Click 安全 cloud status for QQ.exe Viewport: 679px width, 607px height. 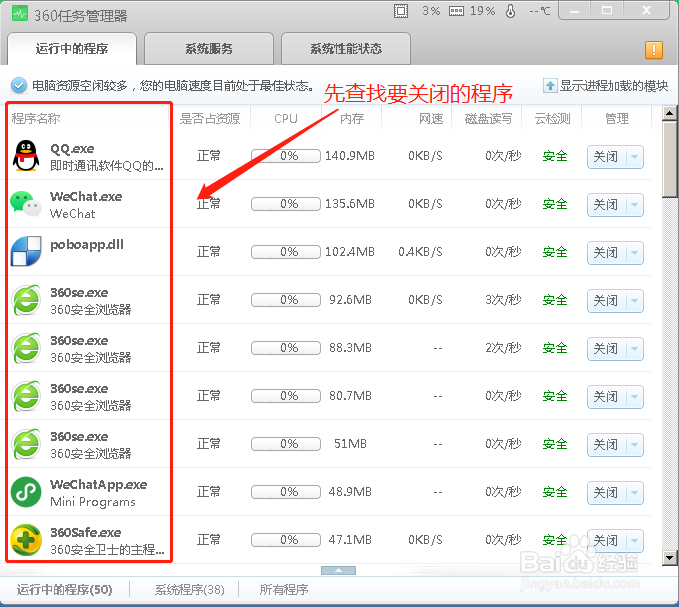click(555, 156)
